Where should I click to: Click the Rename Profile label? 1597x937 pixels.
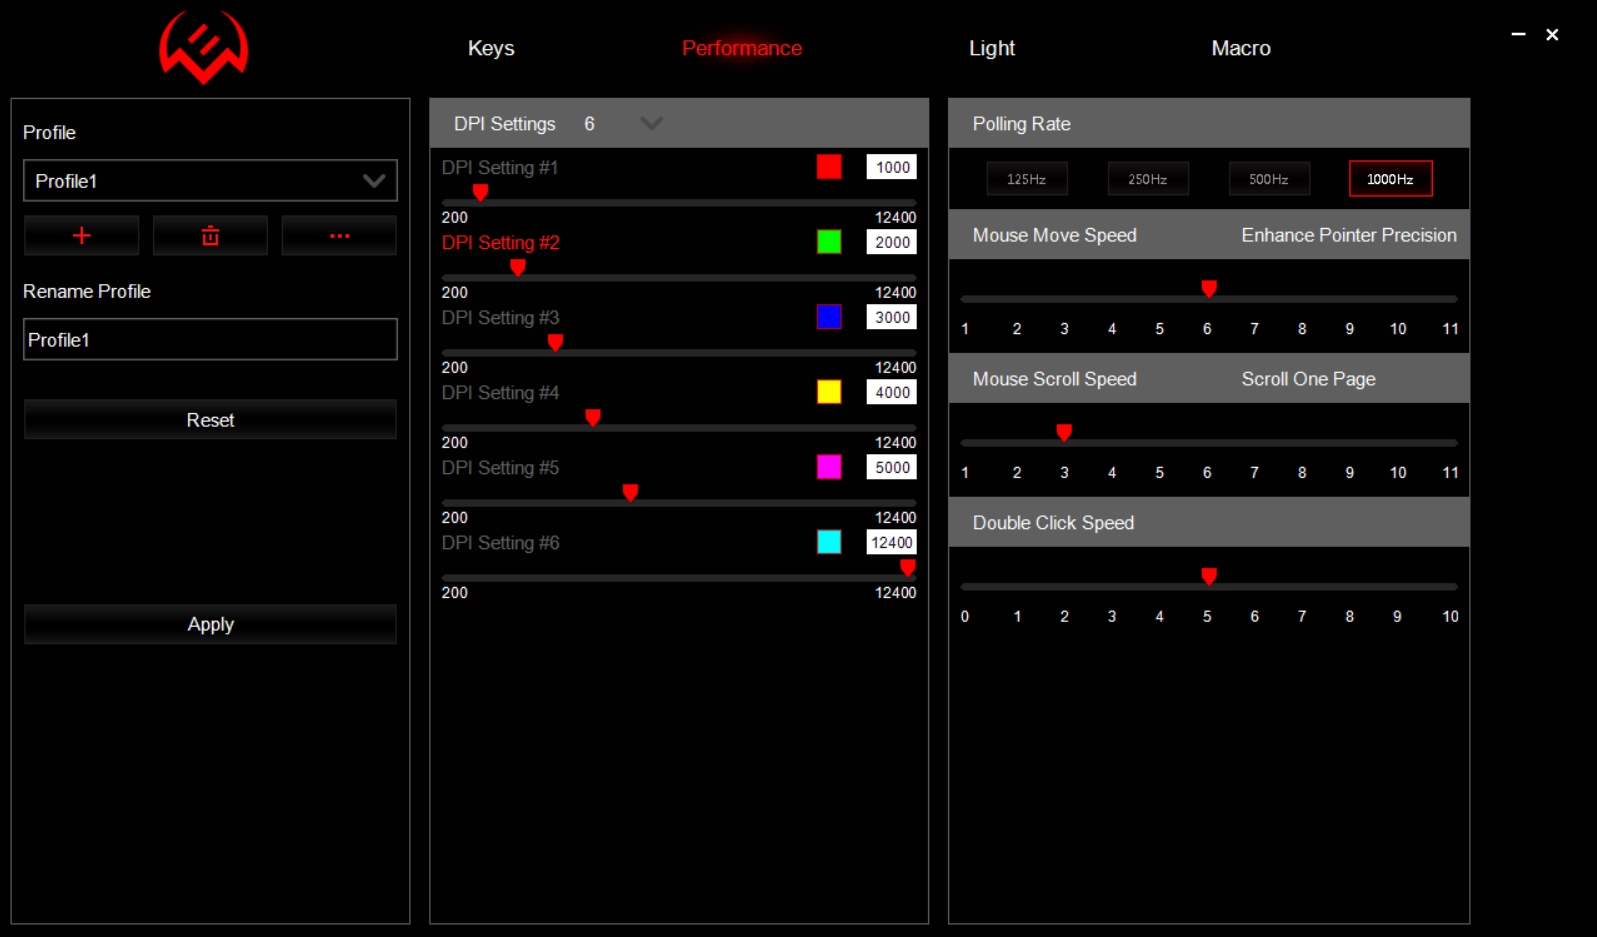pyautogui.click(x=87, y=291)
